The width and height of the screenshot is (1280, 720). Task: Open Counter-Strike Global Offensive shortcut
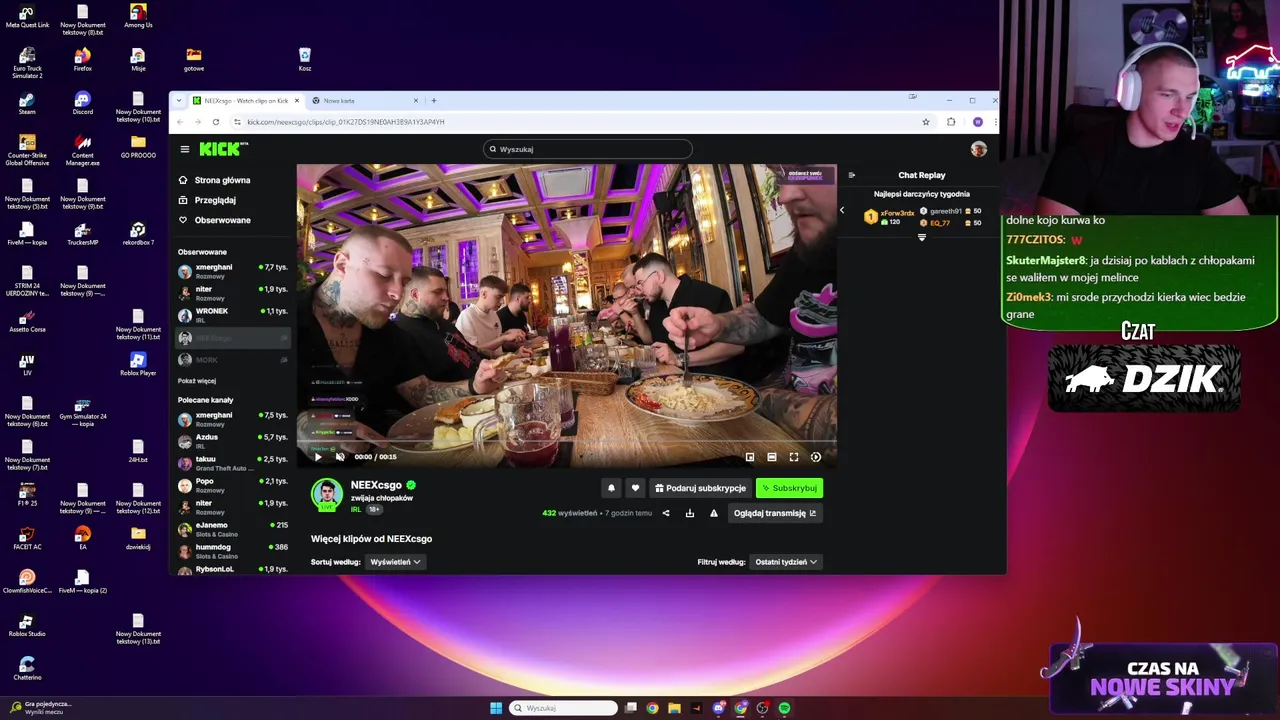[x=27, y=150]
